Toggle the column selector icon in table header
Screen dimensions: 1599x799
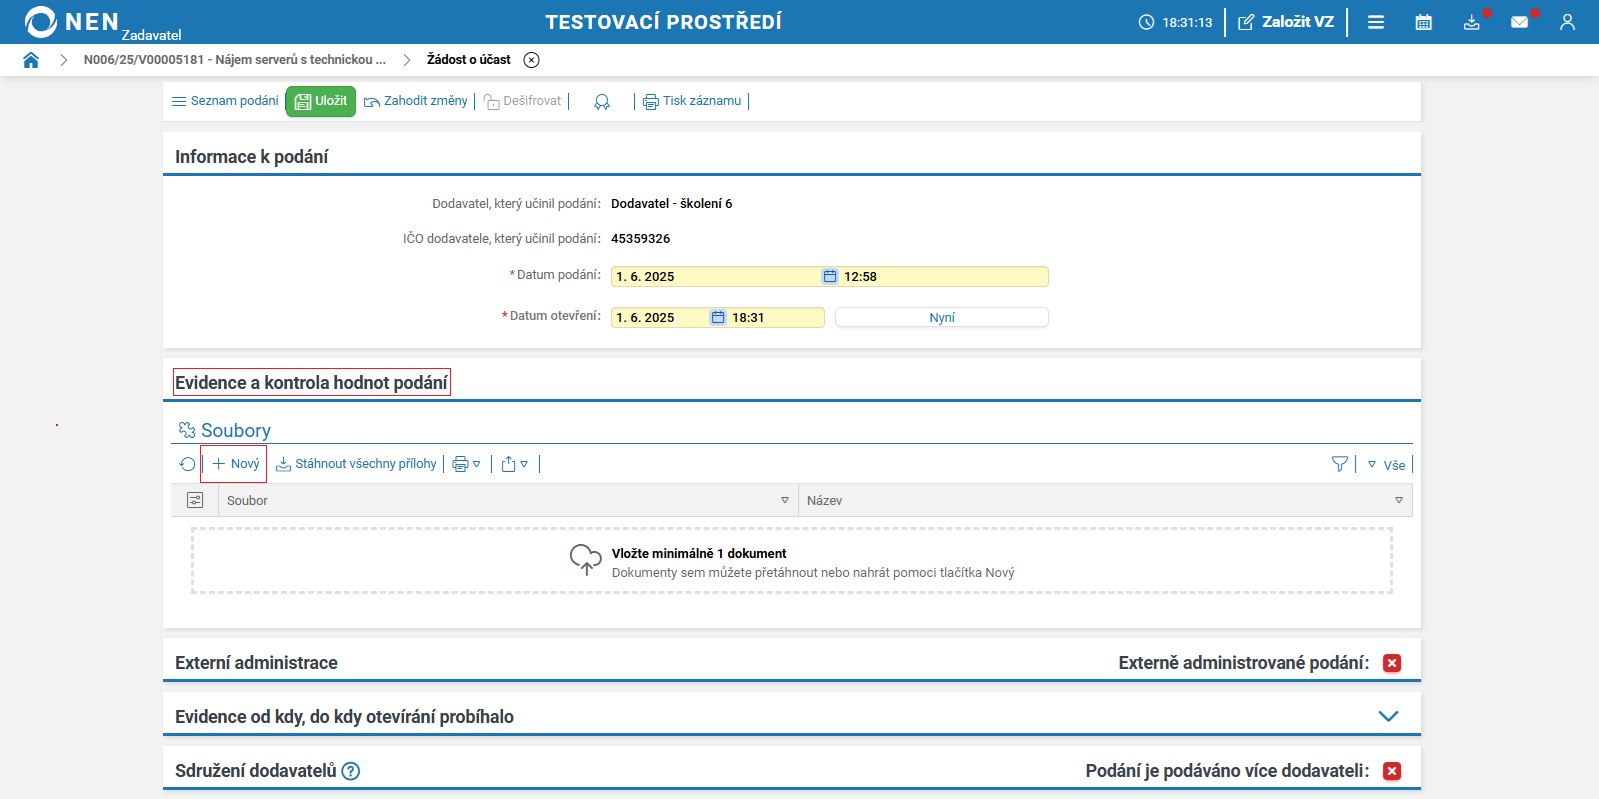click(195, 500)
